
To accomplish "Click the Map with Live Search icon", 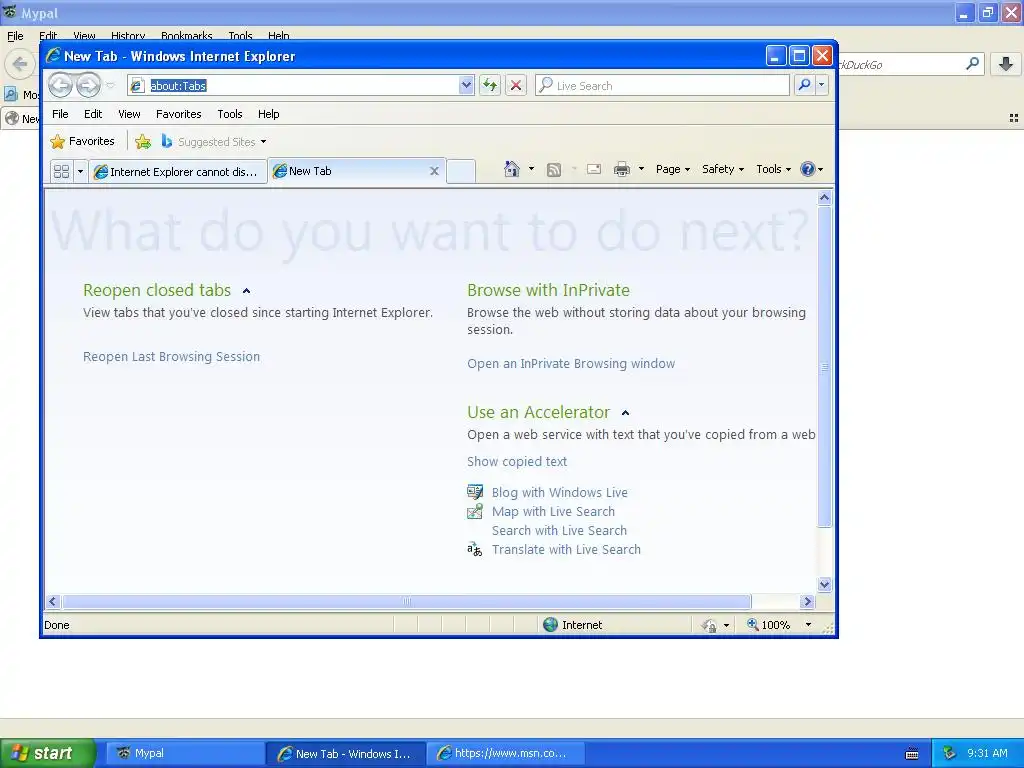I will (475, 511).
